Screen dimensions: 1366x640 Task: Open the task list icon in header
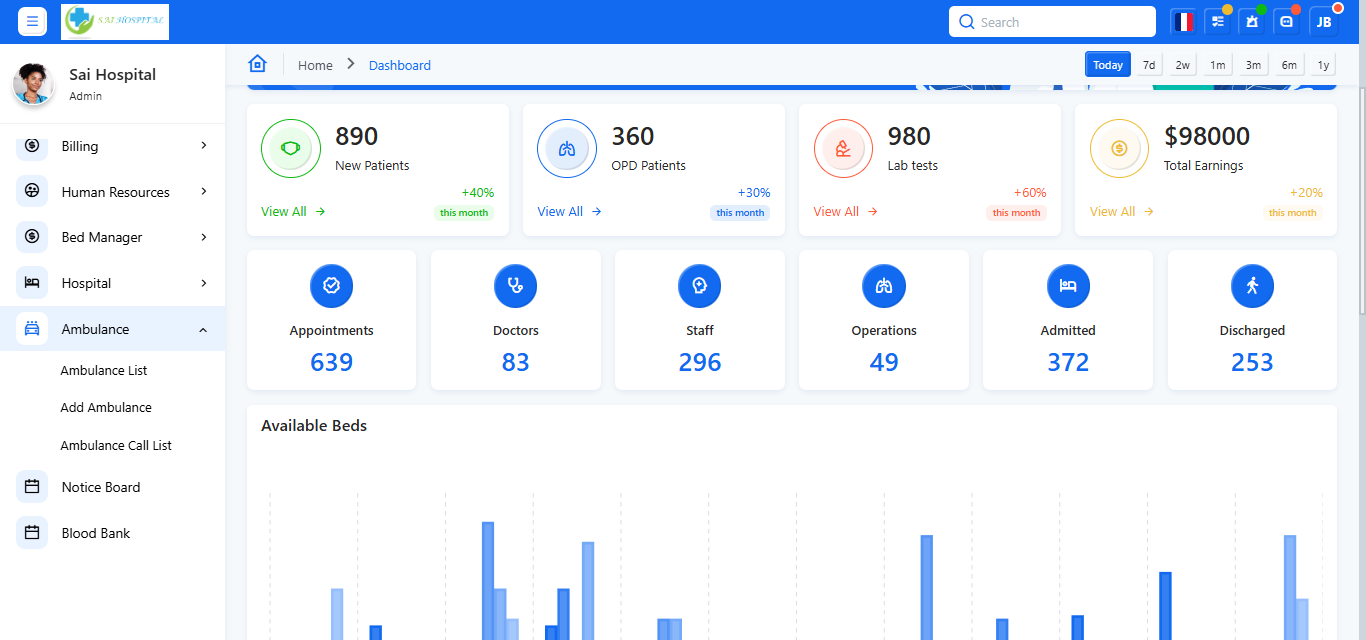[x=1218, y=22]
